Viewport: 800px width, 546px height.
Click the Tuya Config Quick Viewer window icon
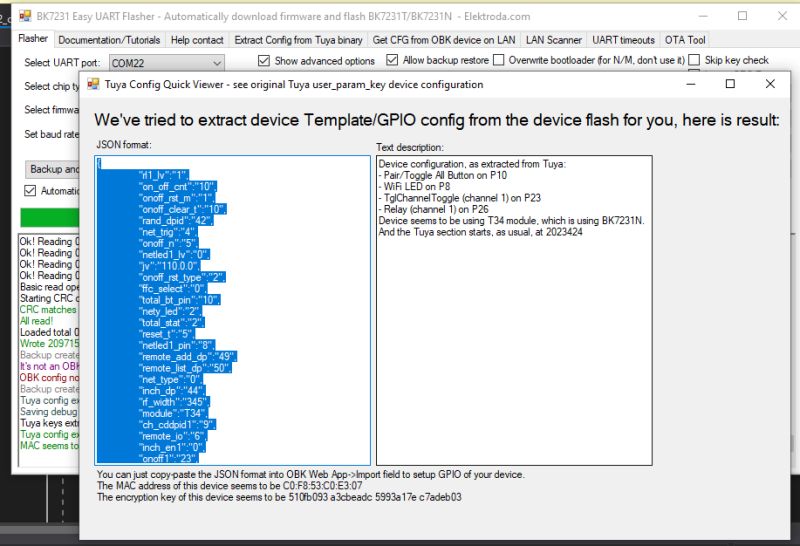tap(93, 84)
